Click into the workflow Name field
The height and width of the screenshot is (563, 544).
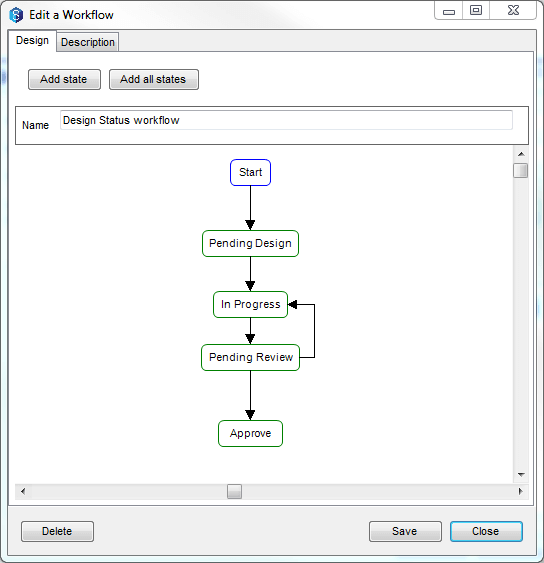point(286,120)
